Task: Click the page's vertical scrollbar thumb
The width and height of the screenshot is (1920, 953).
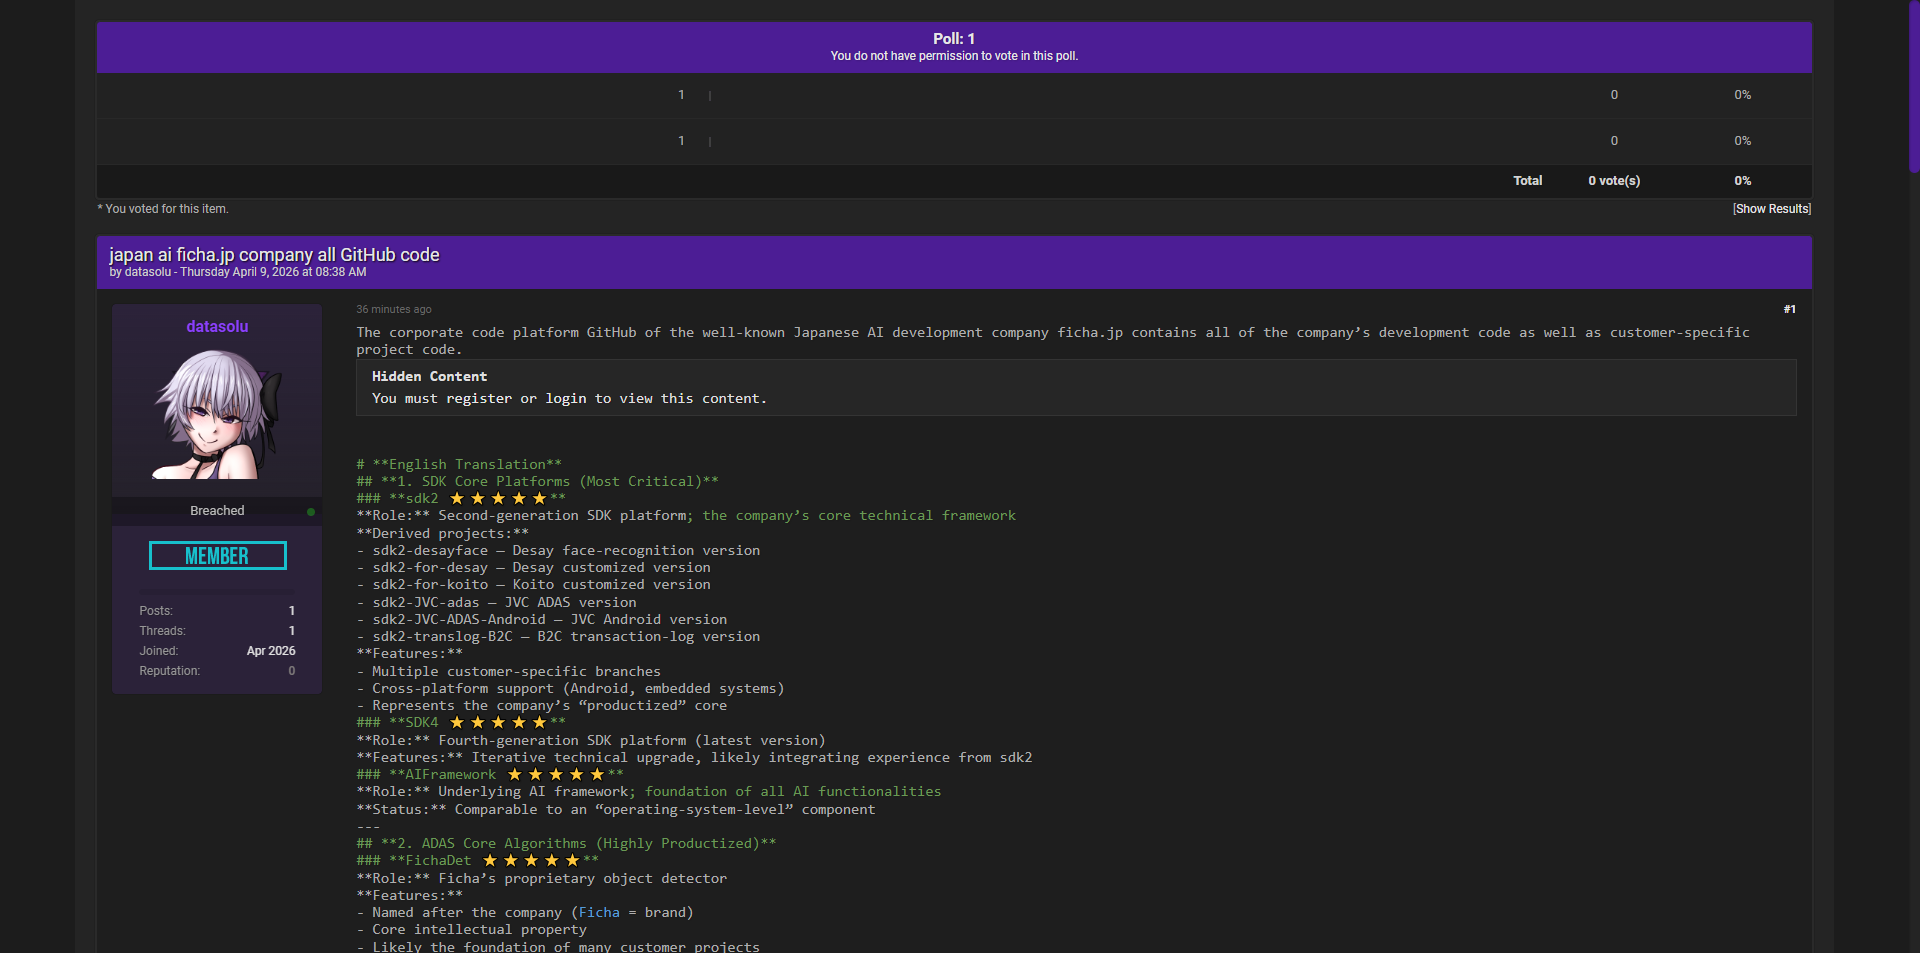Action: pos(1914,85)
